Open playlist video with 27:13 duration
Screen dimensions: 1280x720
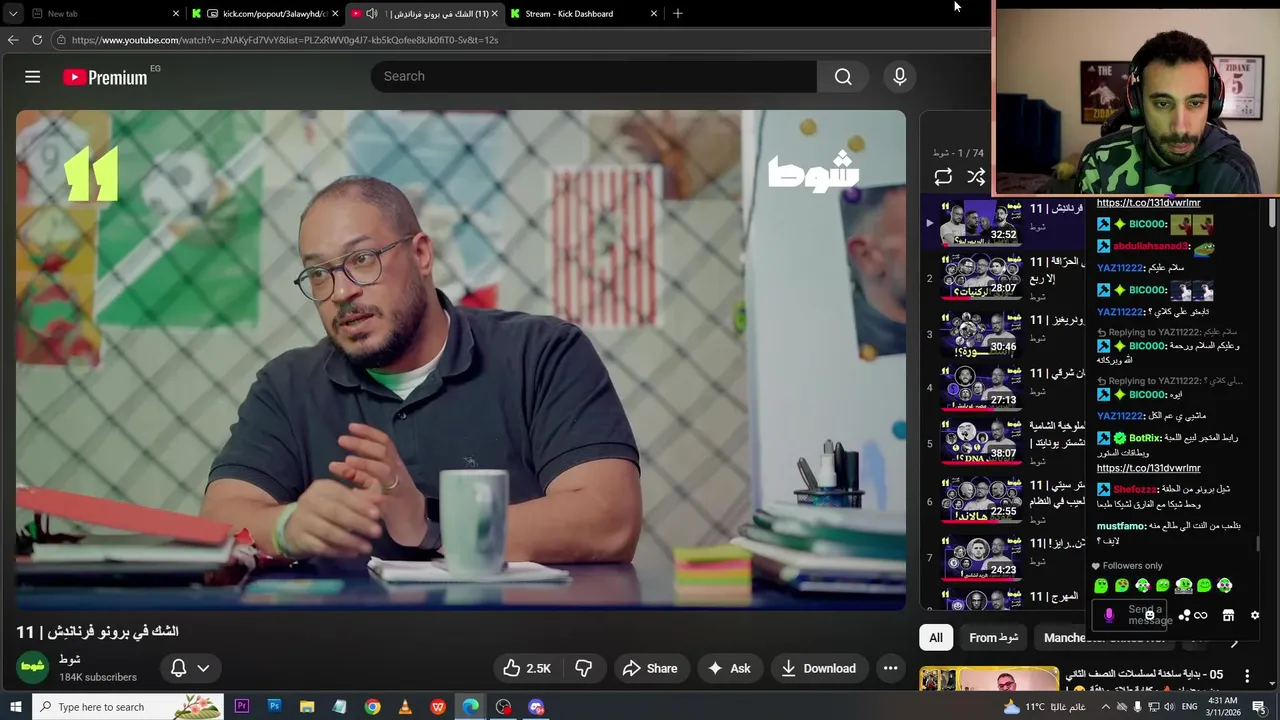(x=980, y=388)
